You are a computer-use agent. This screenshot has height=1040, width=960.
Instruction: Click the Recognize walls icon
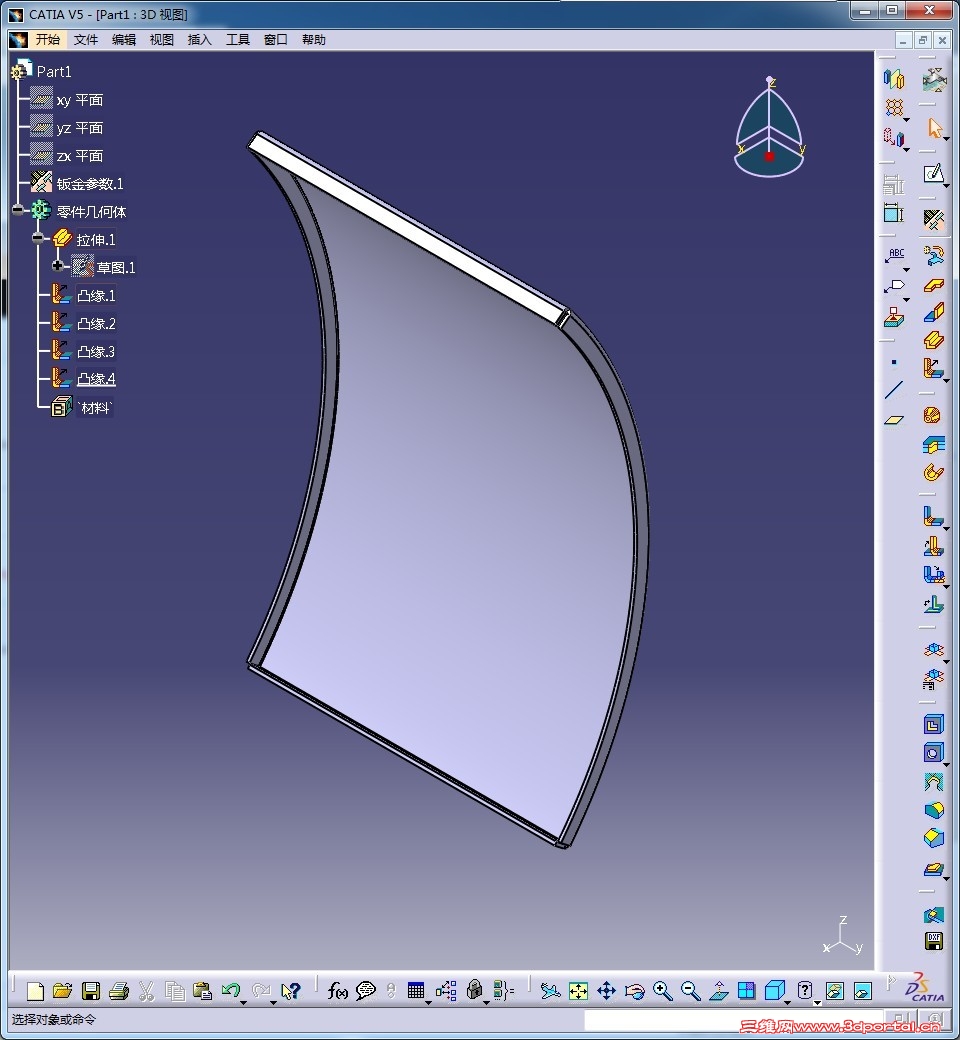(933, 255)
